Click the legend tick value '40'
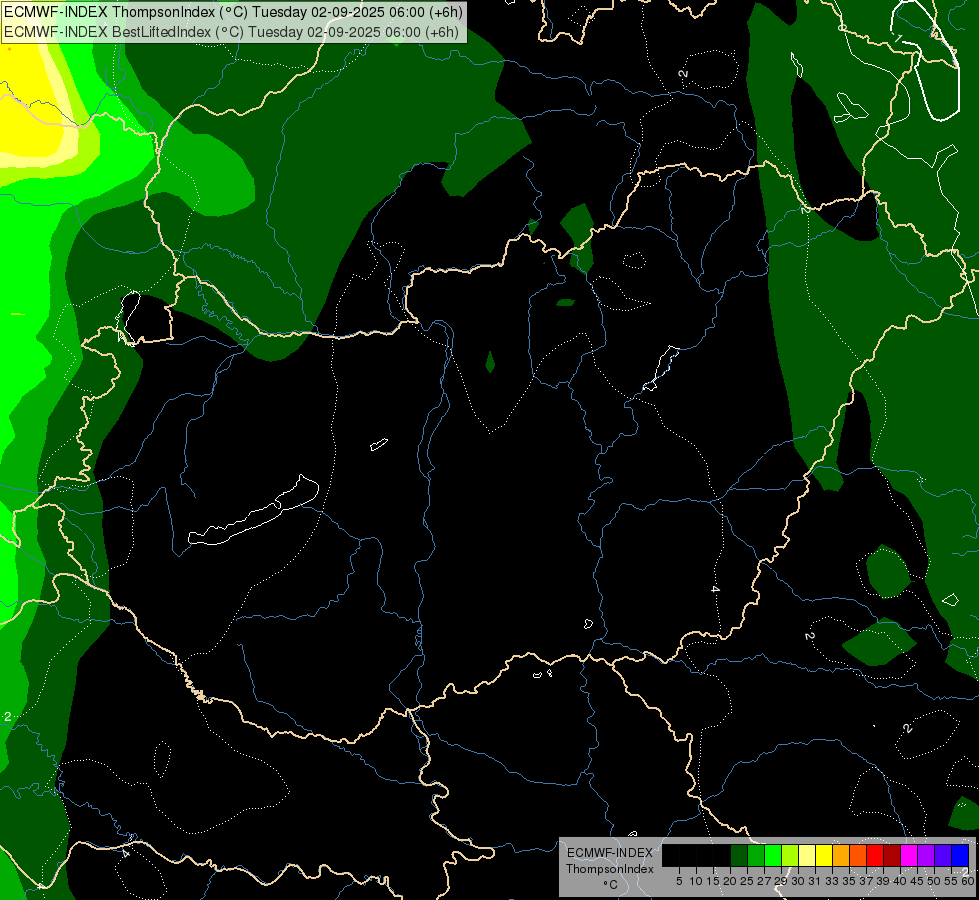Viewport: 979px width, 900px height. point(900,881)
